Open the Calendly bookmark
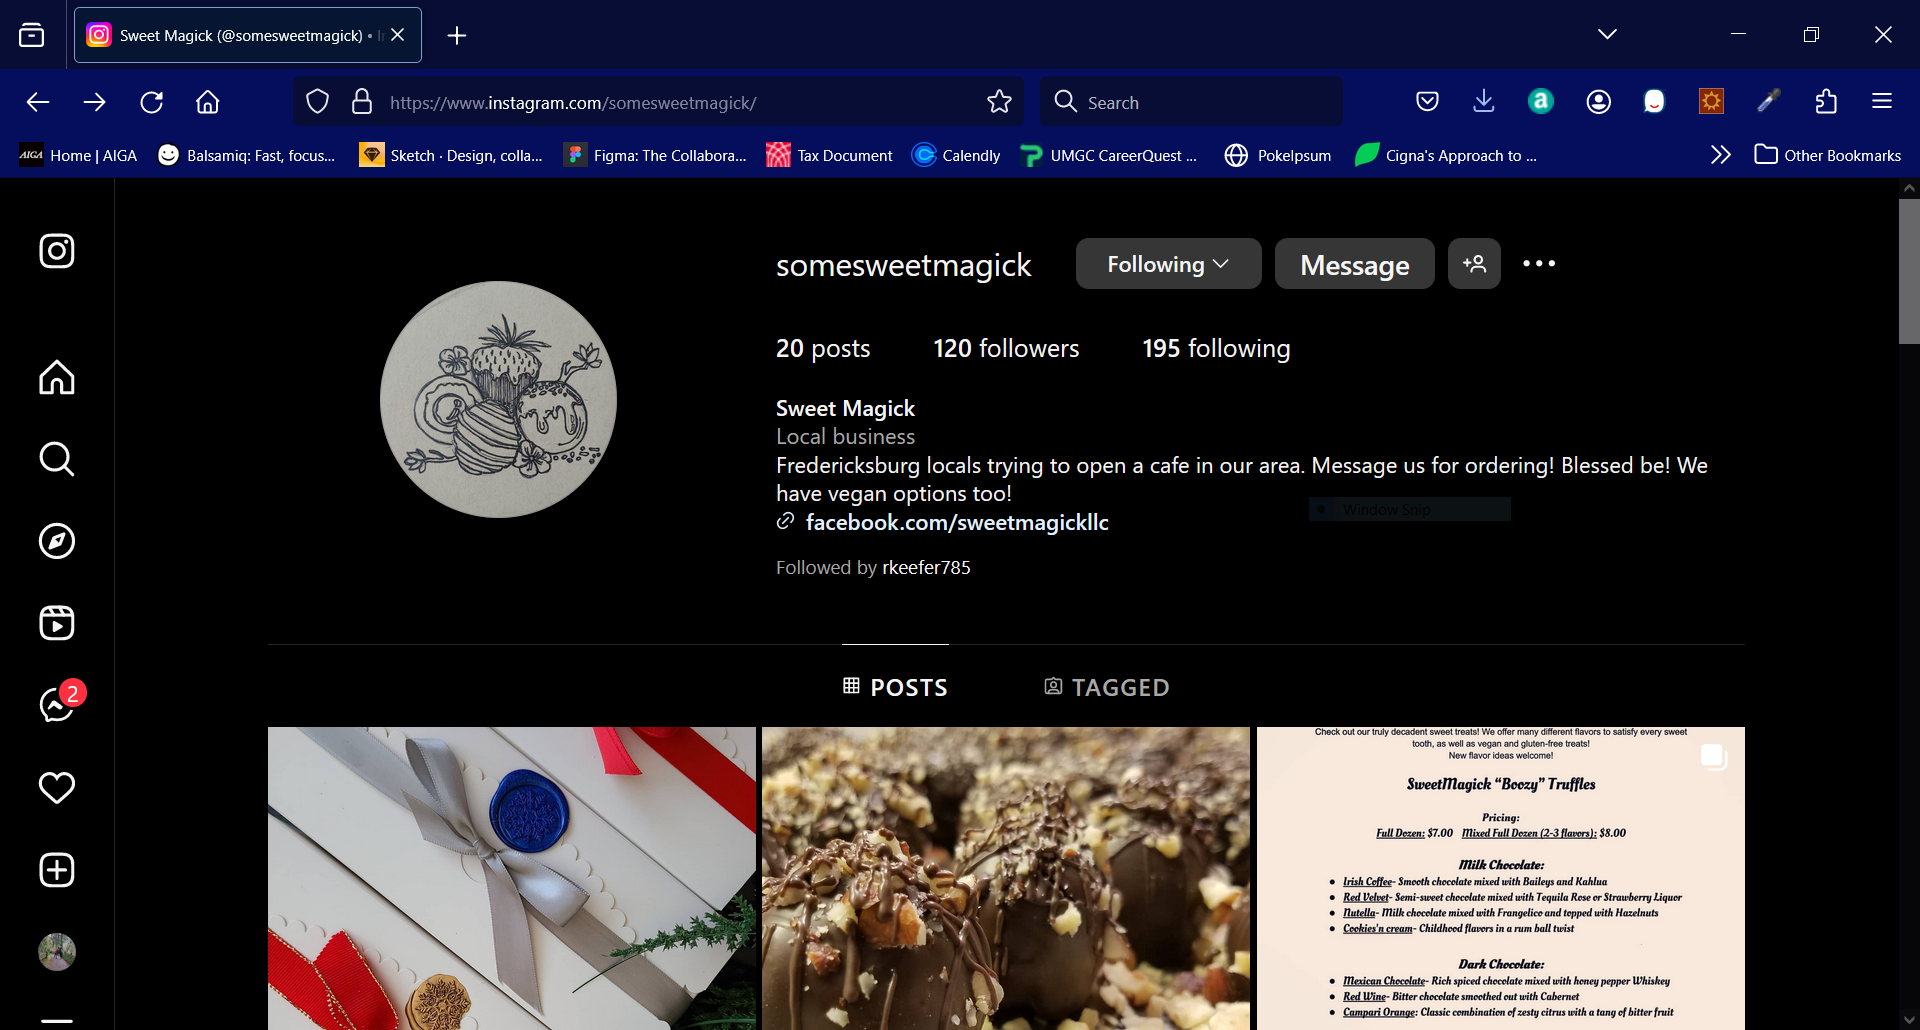 pos(956,155)
